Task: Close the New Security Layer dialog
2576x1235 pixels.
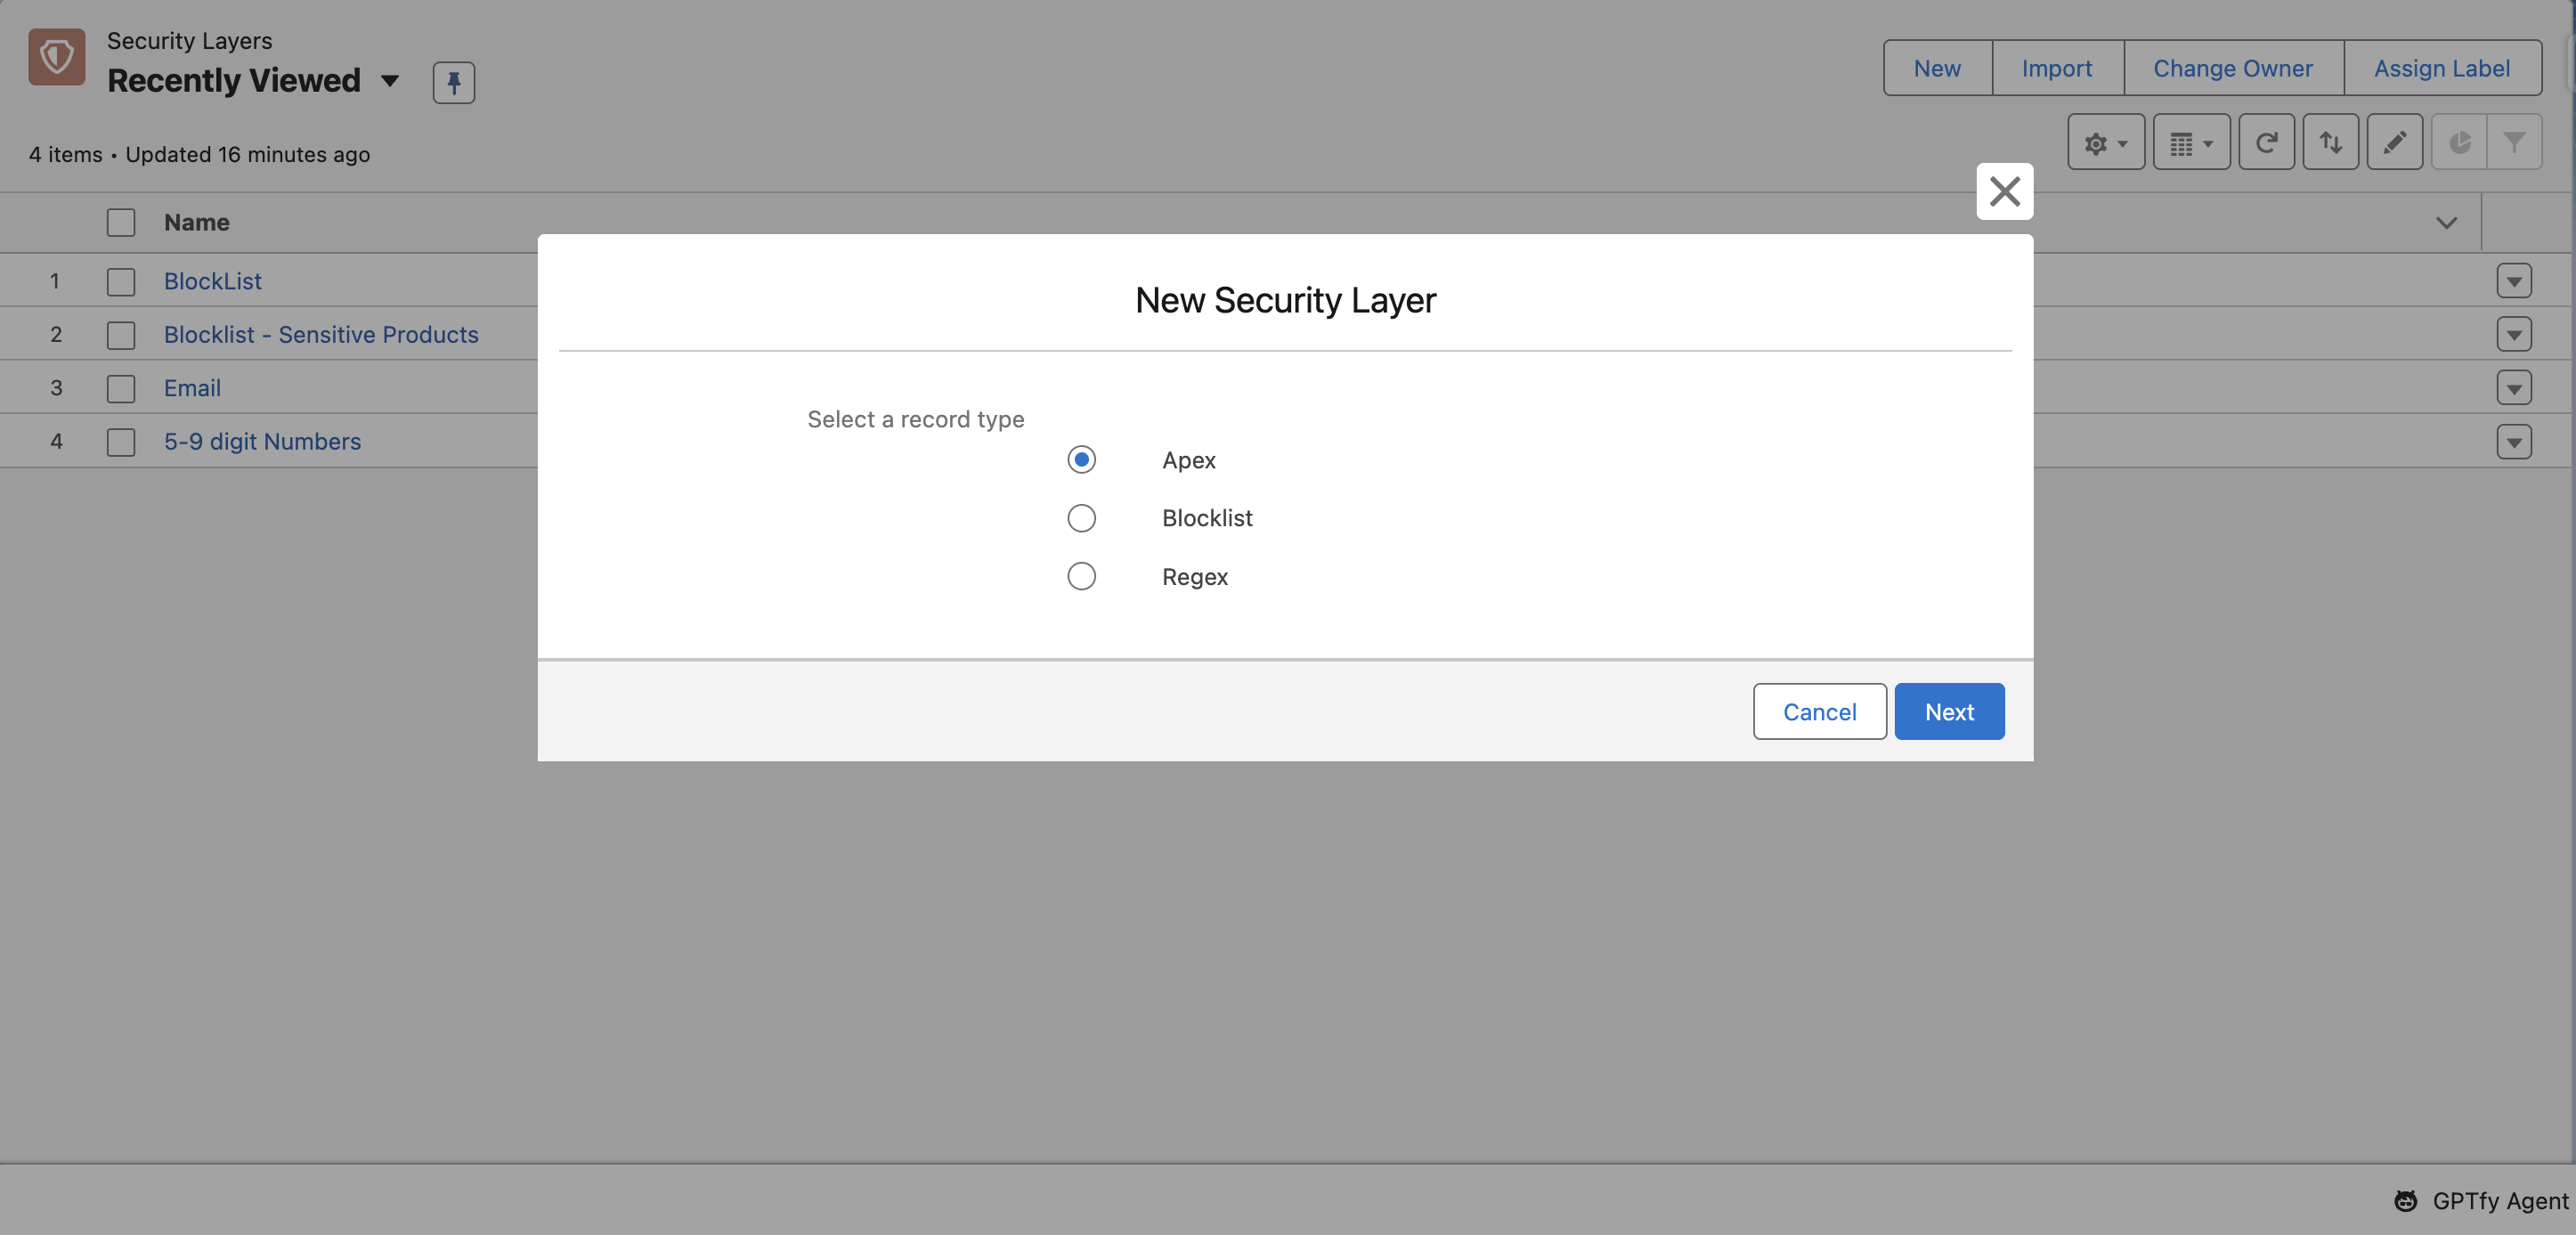Action: click(2004, 191)
